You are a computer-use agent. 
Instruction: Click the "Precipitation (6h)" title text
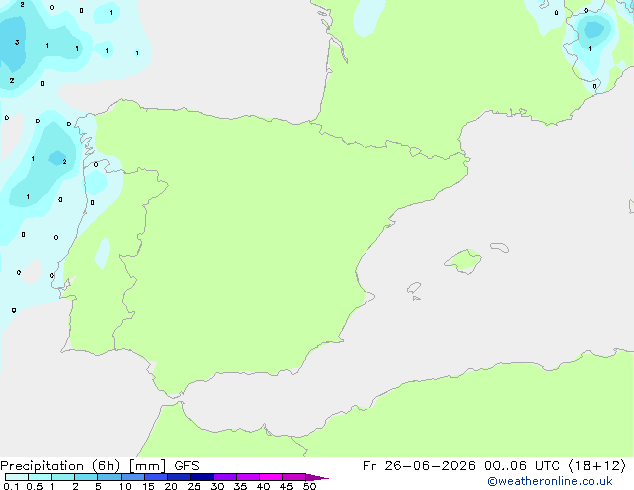point(60,466)
